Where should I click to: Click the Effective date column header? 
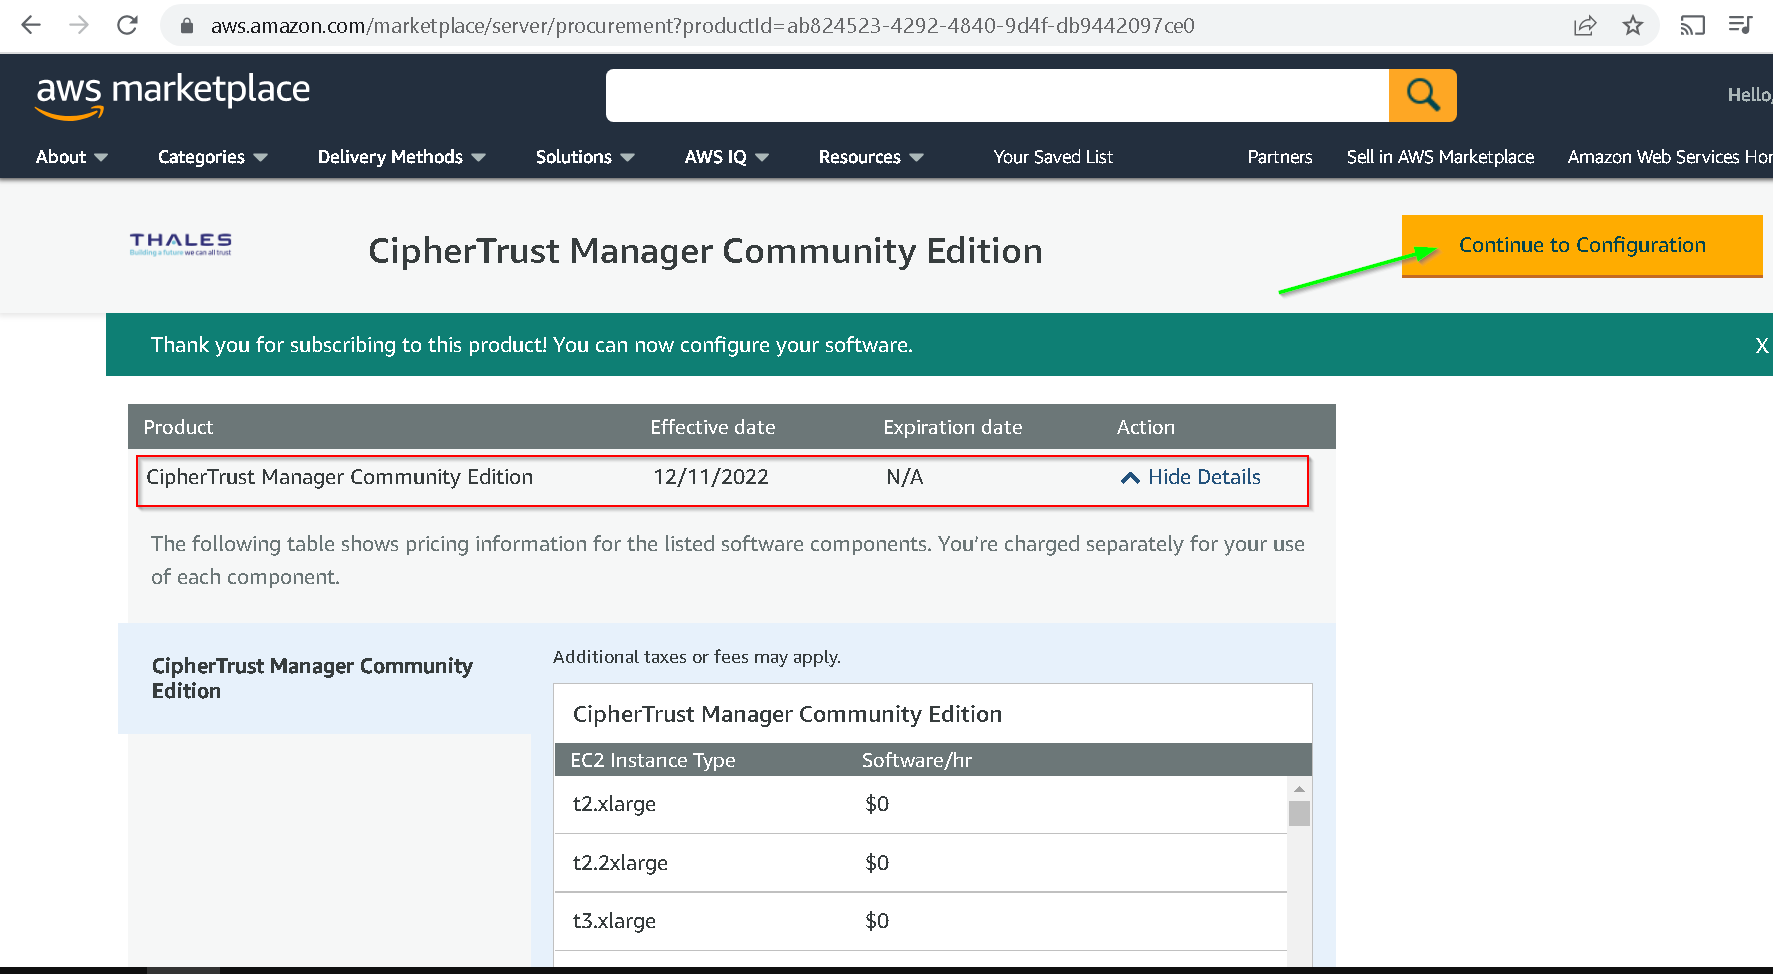(713, 427)
